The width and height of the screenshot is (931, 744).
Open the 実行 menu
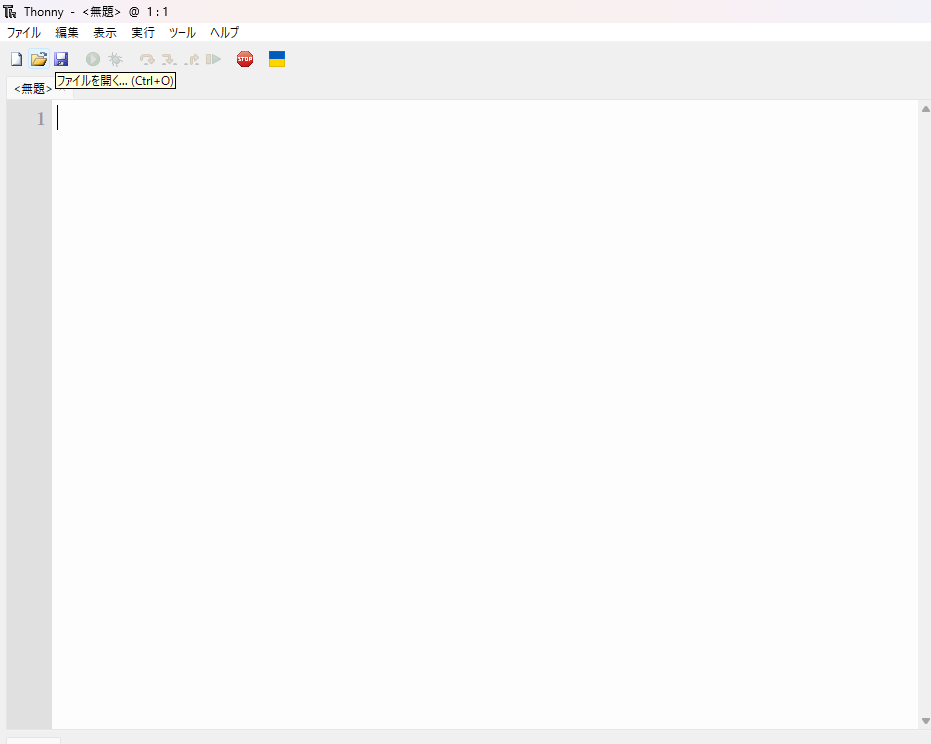click(142, 32)
